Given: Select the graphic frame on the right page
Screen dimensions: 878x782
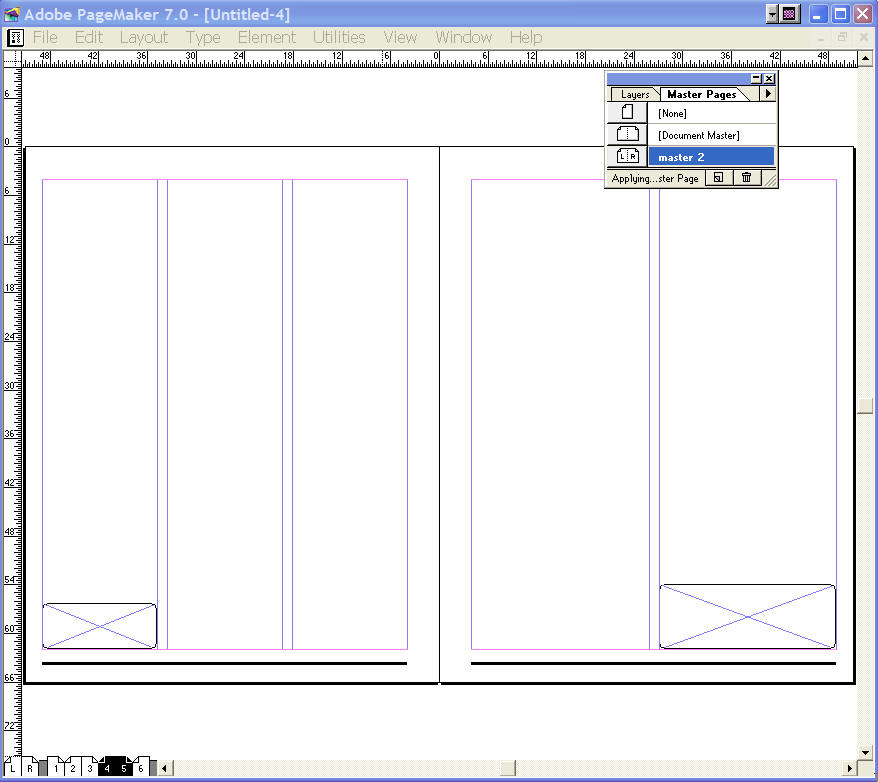Looking at the screenshot, I should pos(748,616).
